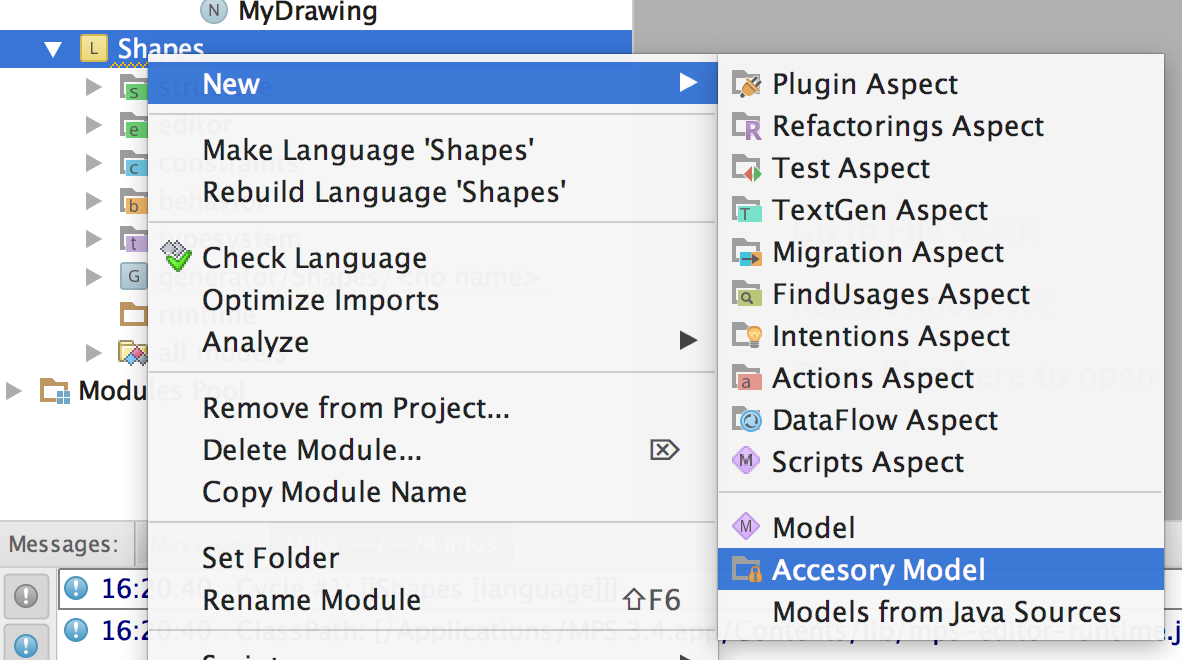Click the TextGen Aspect icon

pyautogui.click(x=747, y=211)
